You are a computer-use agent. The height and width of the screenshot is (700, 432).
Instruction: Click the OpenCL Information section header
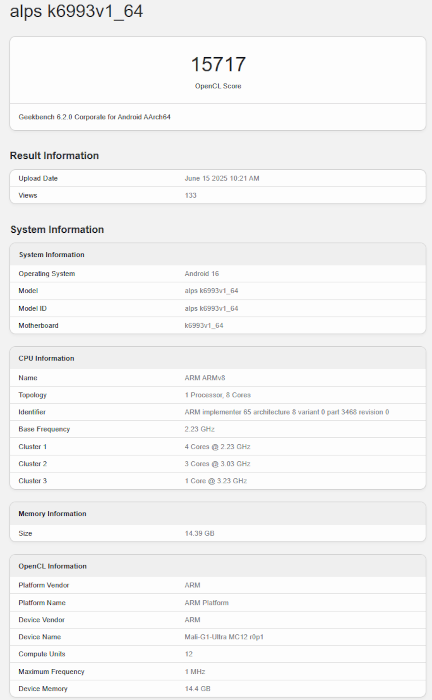(53, 566)
